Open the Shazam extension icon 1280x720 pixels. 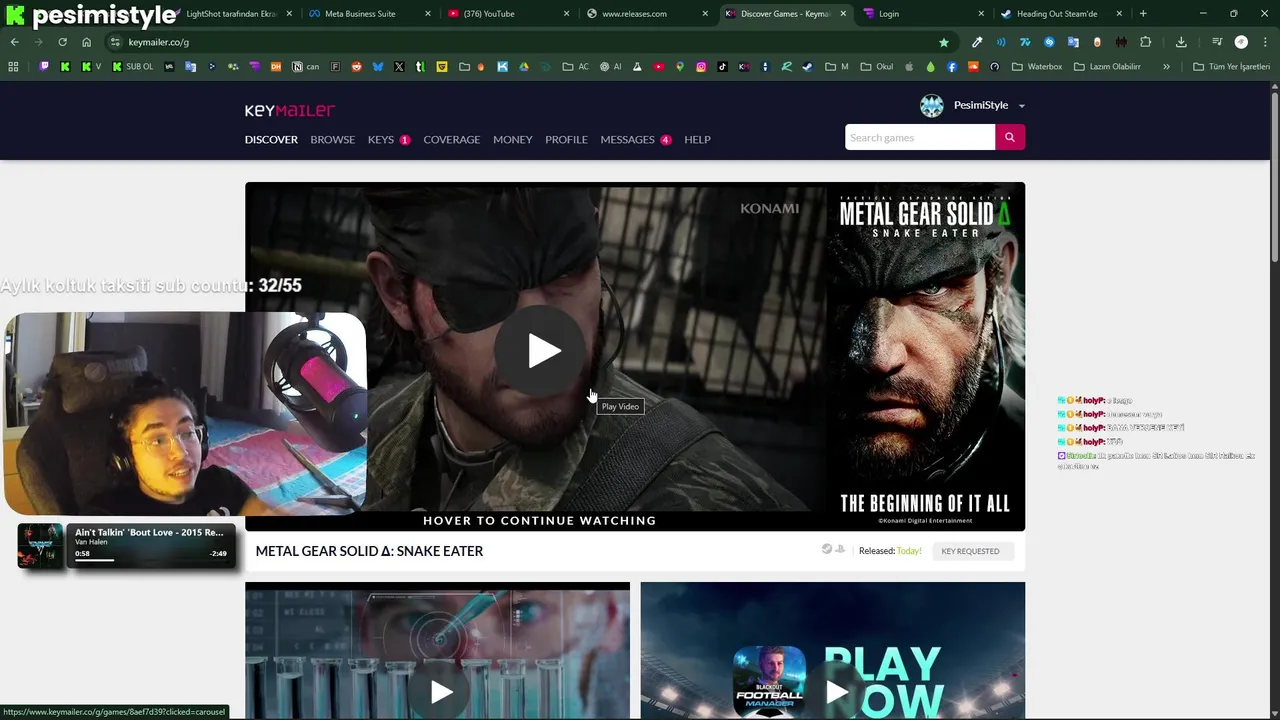(x=1049, y=42)
